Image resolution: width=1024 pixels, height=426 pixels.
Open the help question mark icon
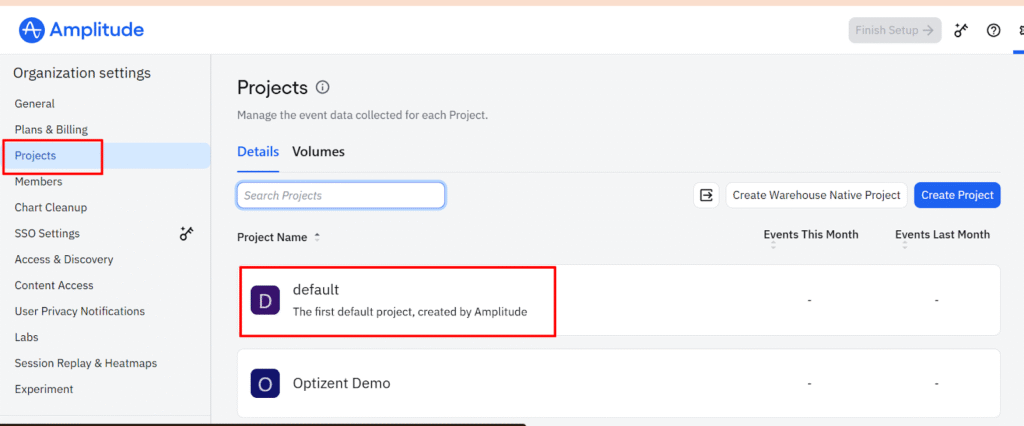tap(993, 30)
